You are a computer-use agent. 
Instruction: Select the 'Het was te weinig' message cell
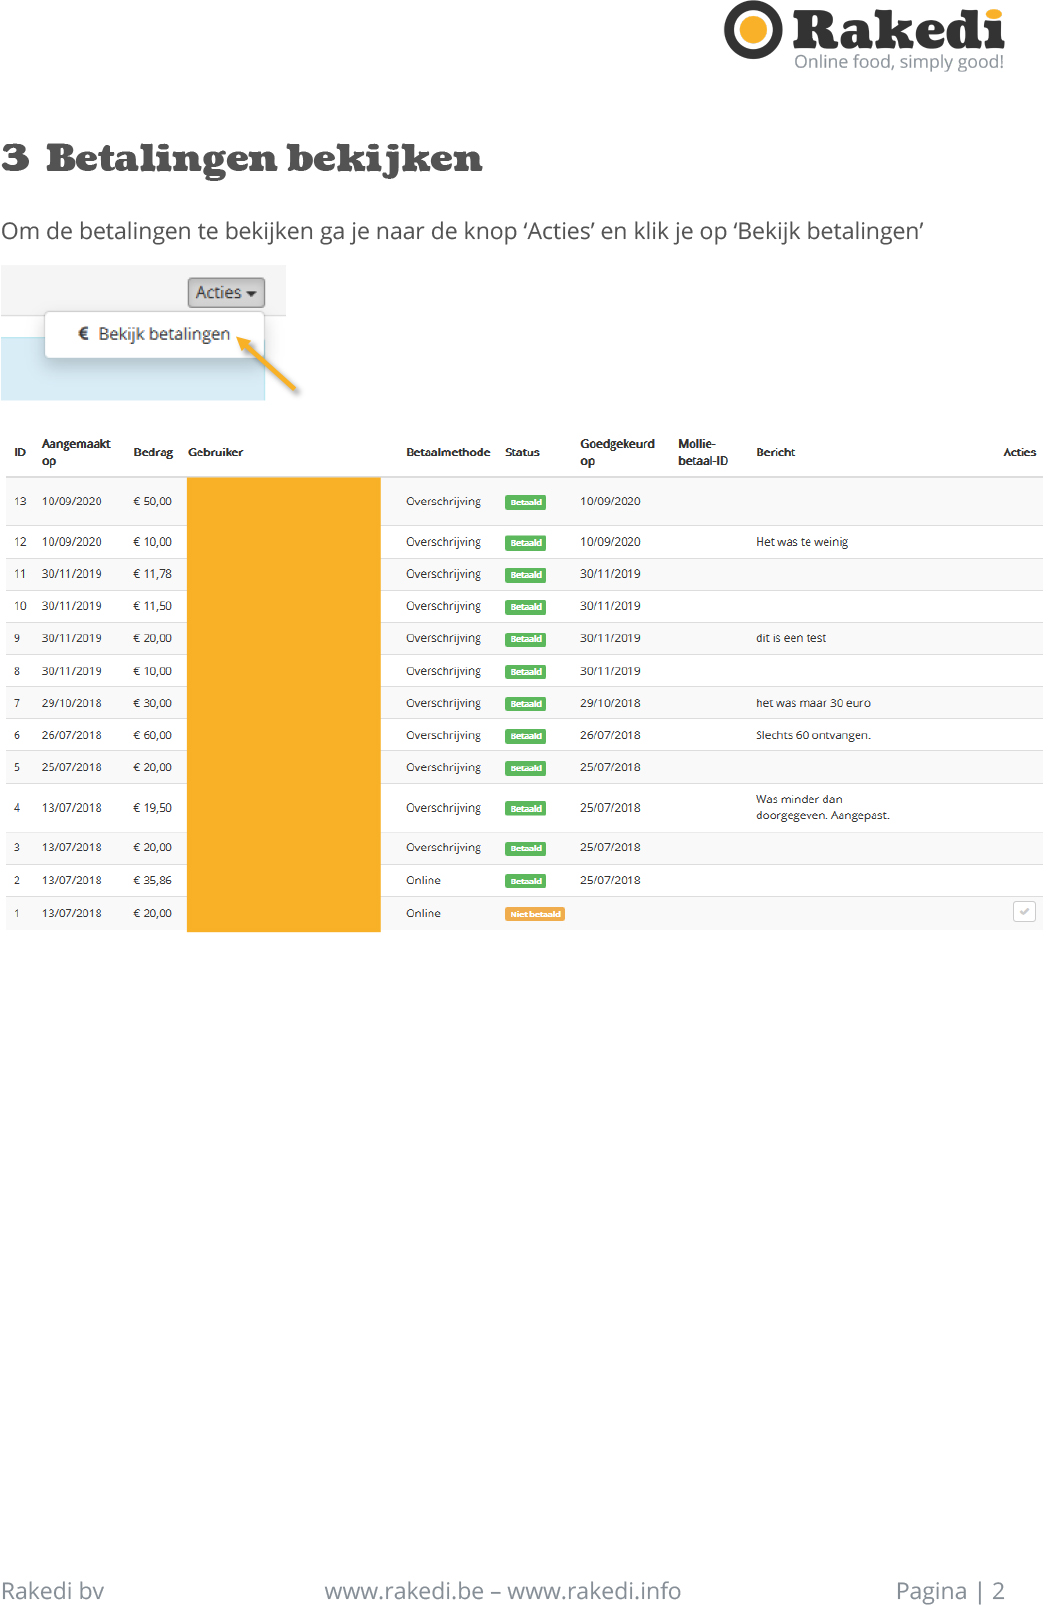[801, 542]
